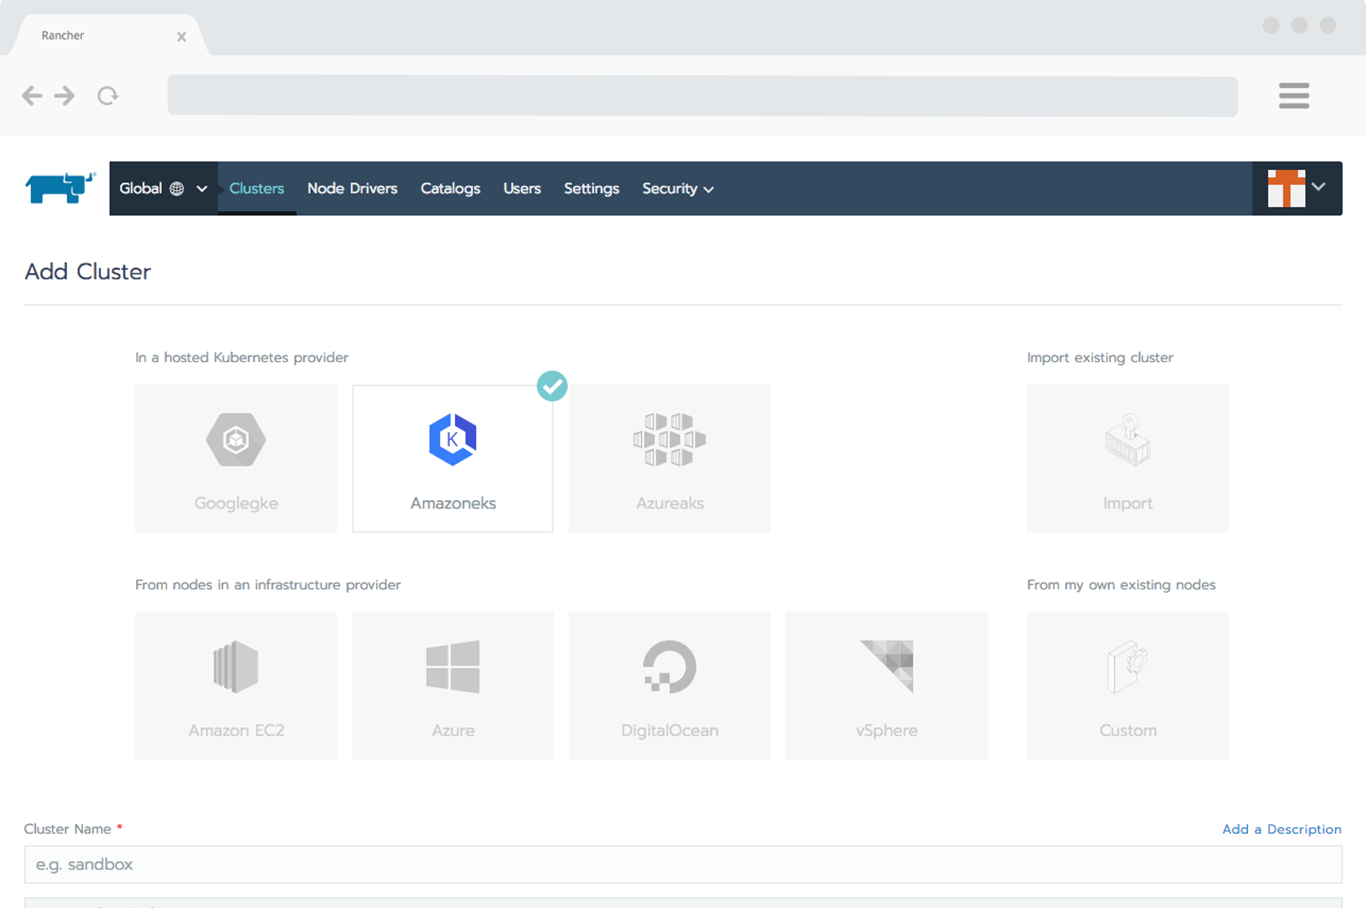
Task: Open the Global scope dropdown
Action: click(x=163, y=188)
